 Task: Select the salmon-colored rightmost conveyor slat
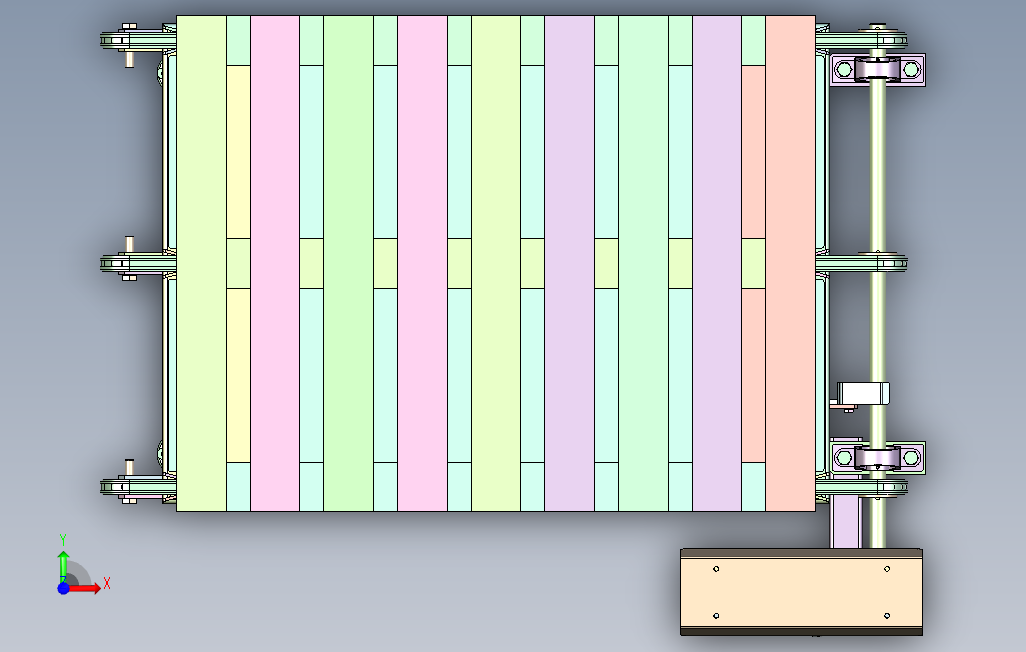(790, 263)
